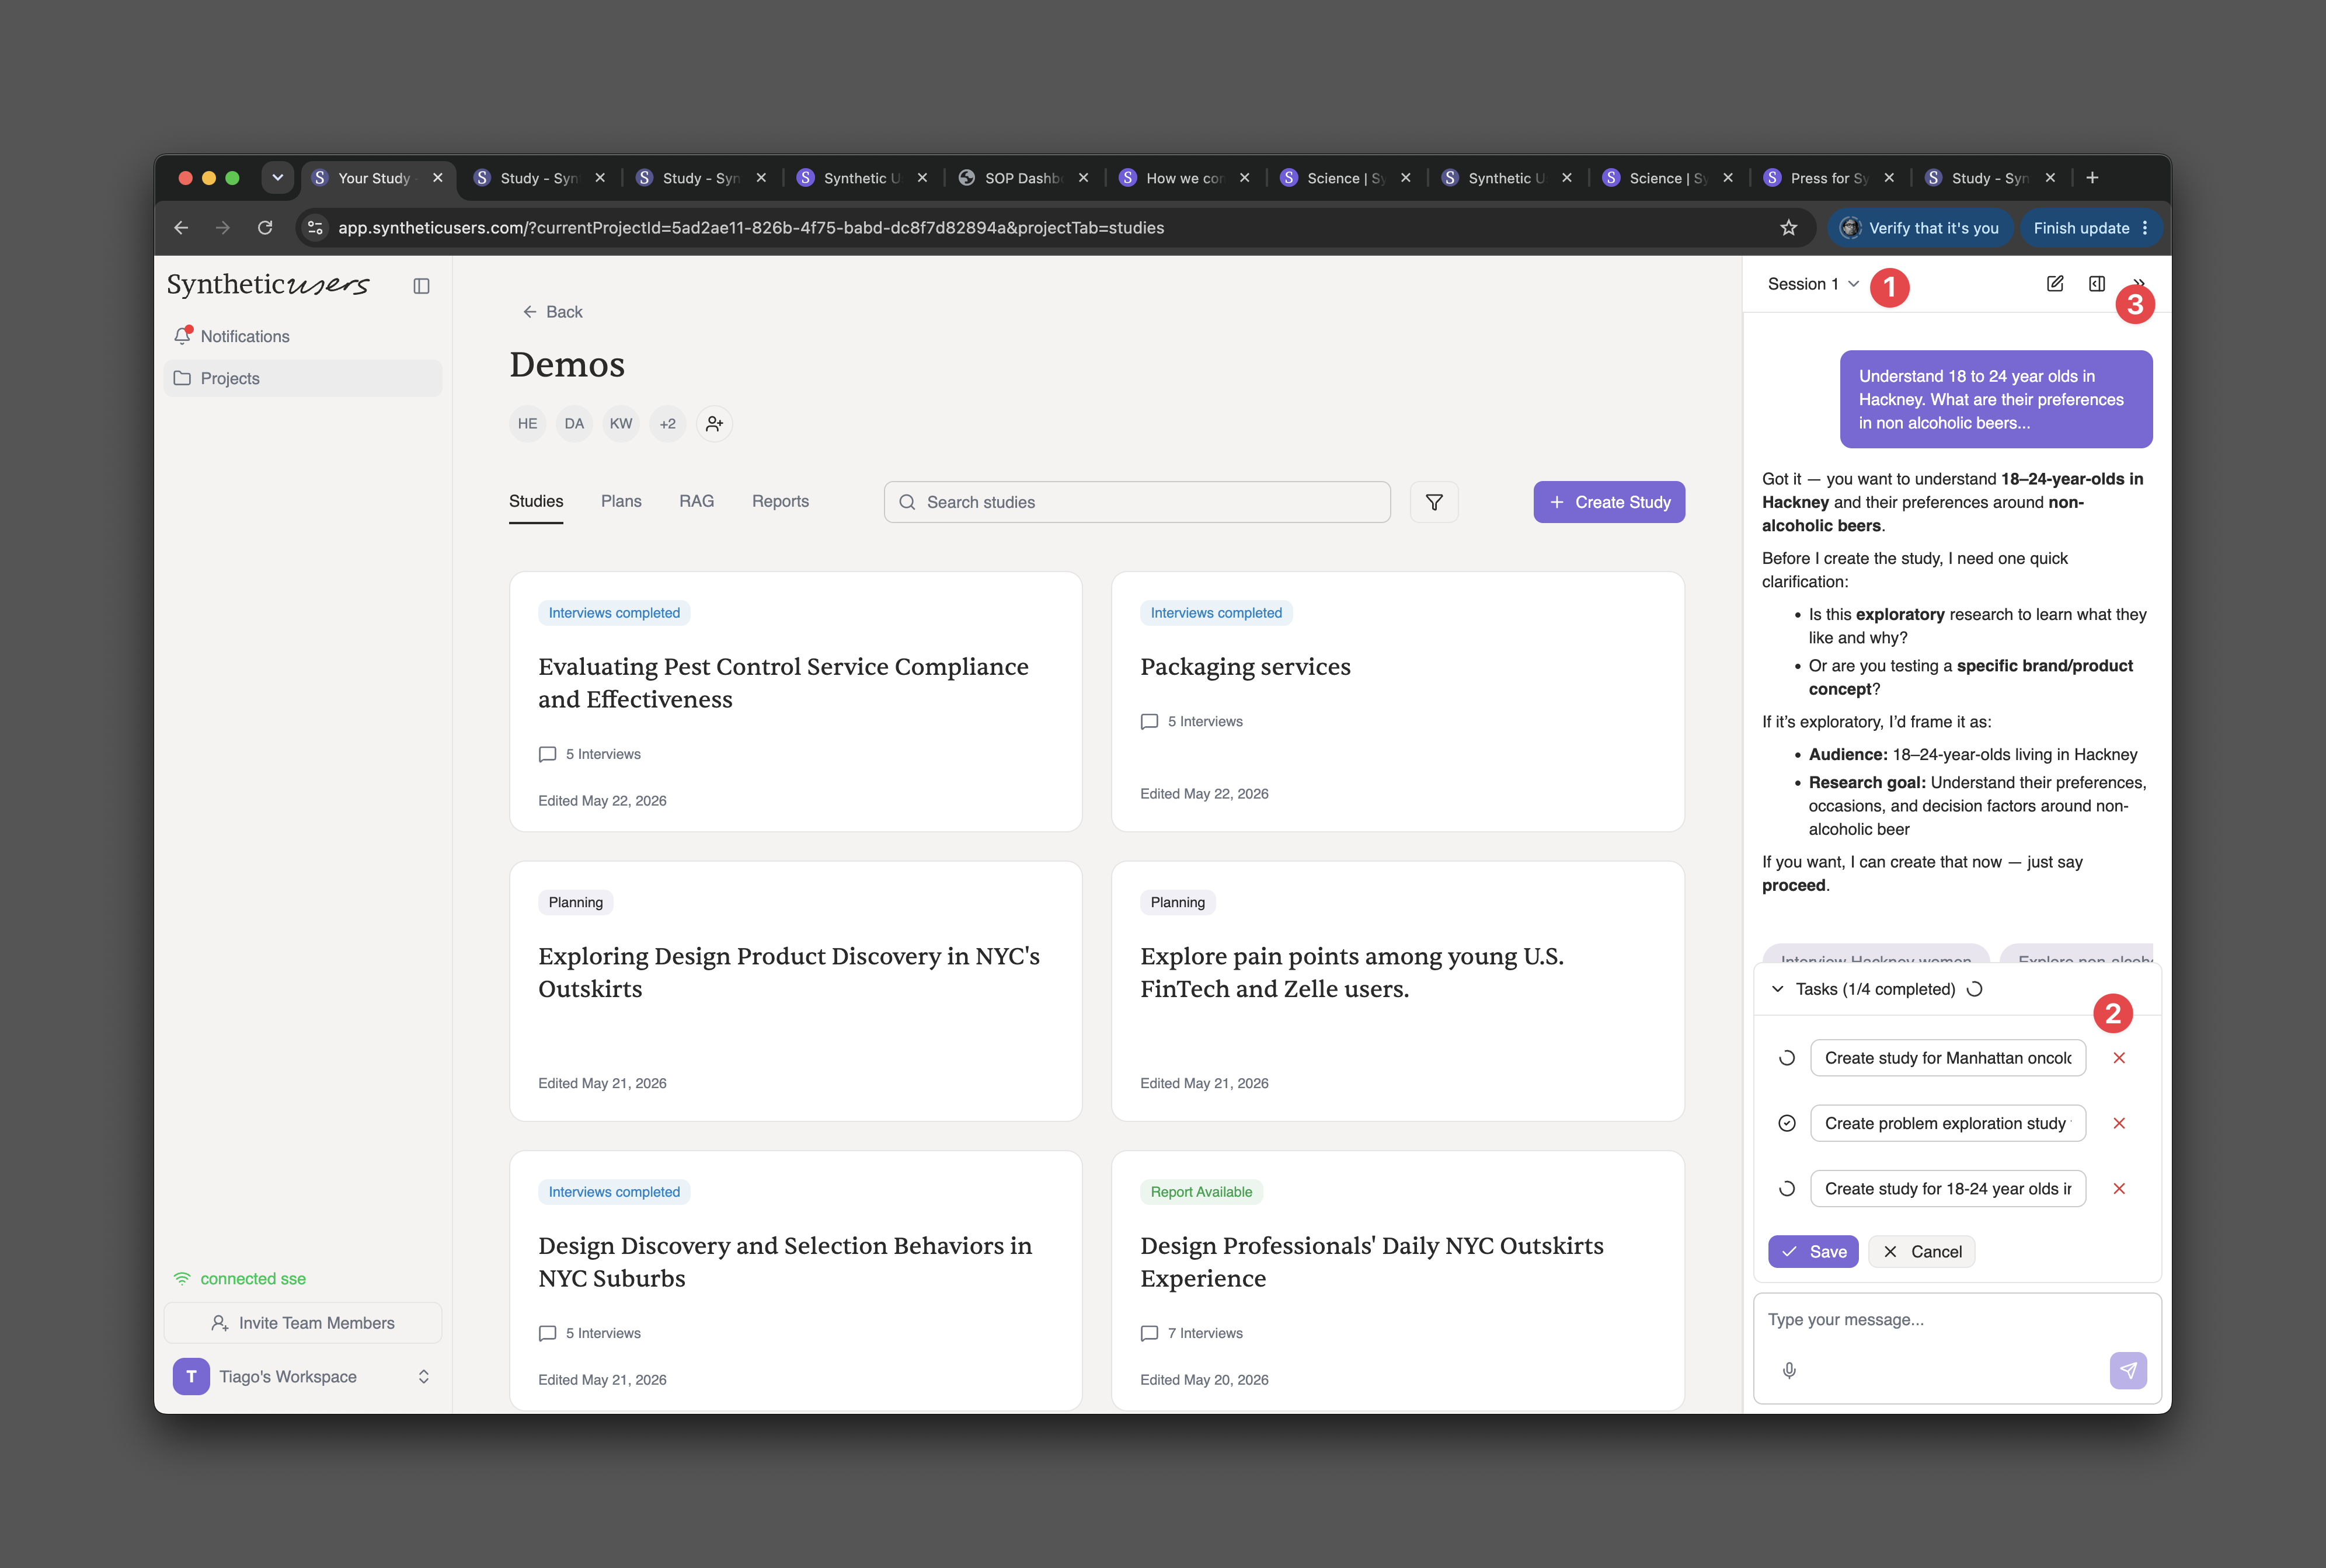Click the browser address bar URL
This screenshot has height=1568, width=2326.
pyautogui.click(x=751, y=228)
